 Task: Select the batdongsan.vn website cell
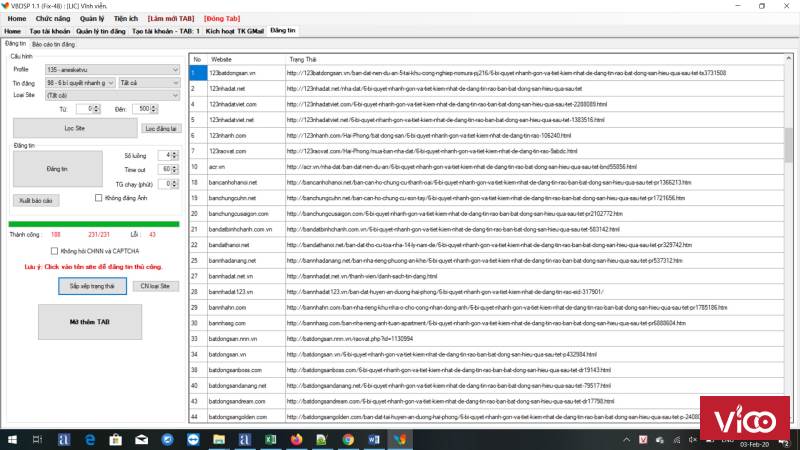click(246, 354)
